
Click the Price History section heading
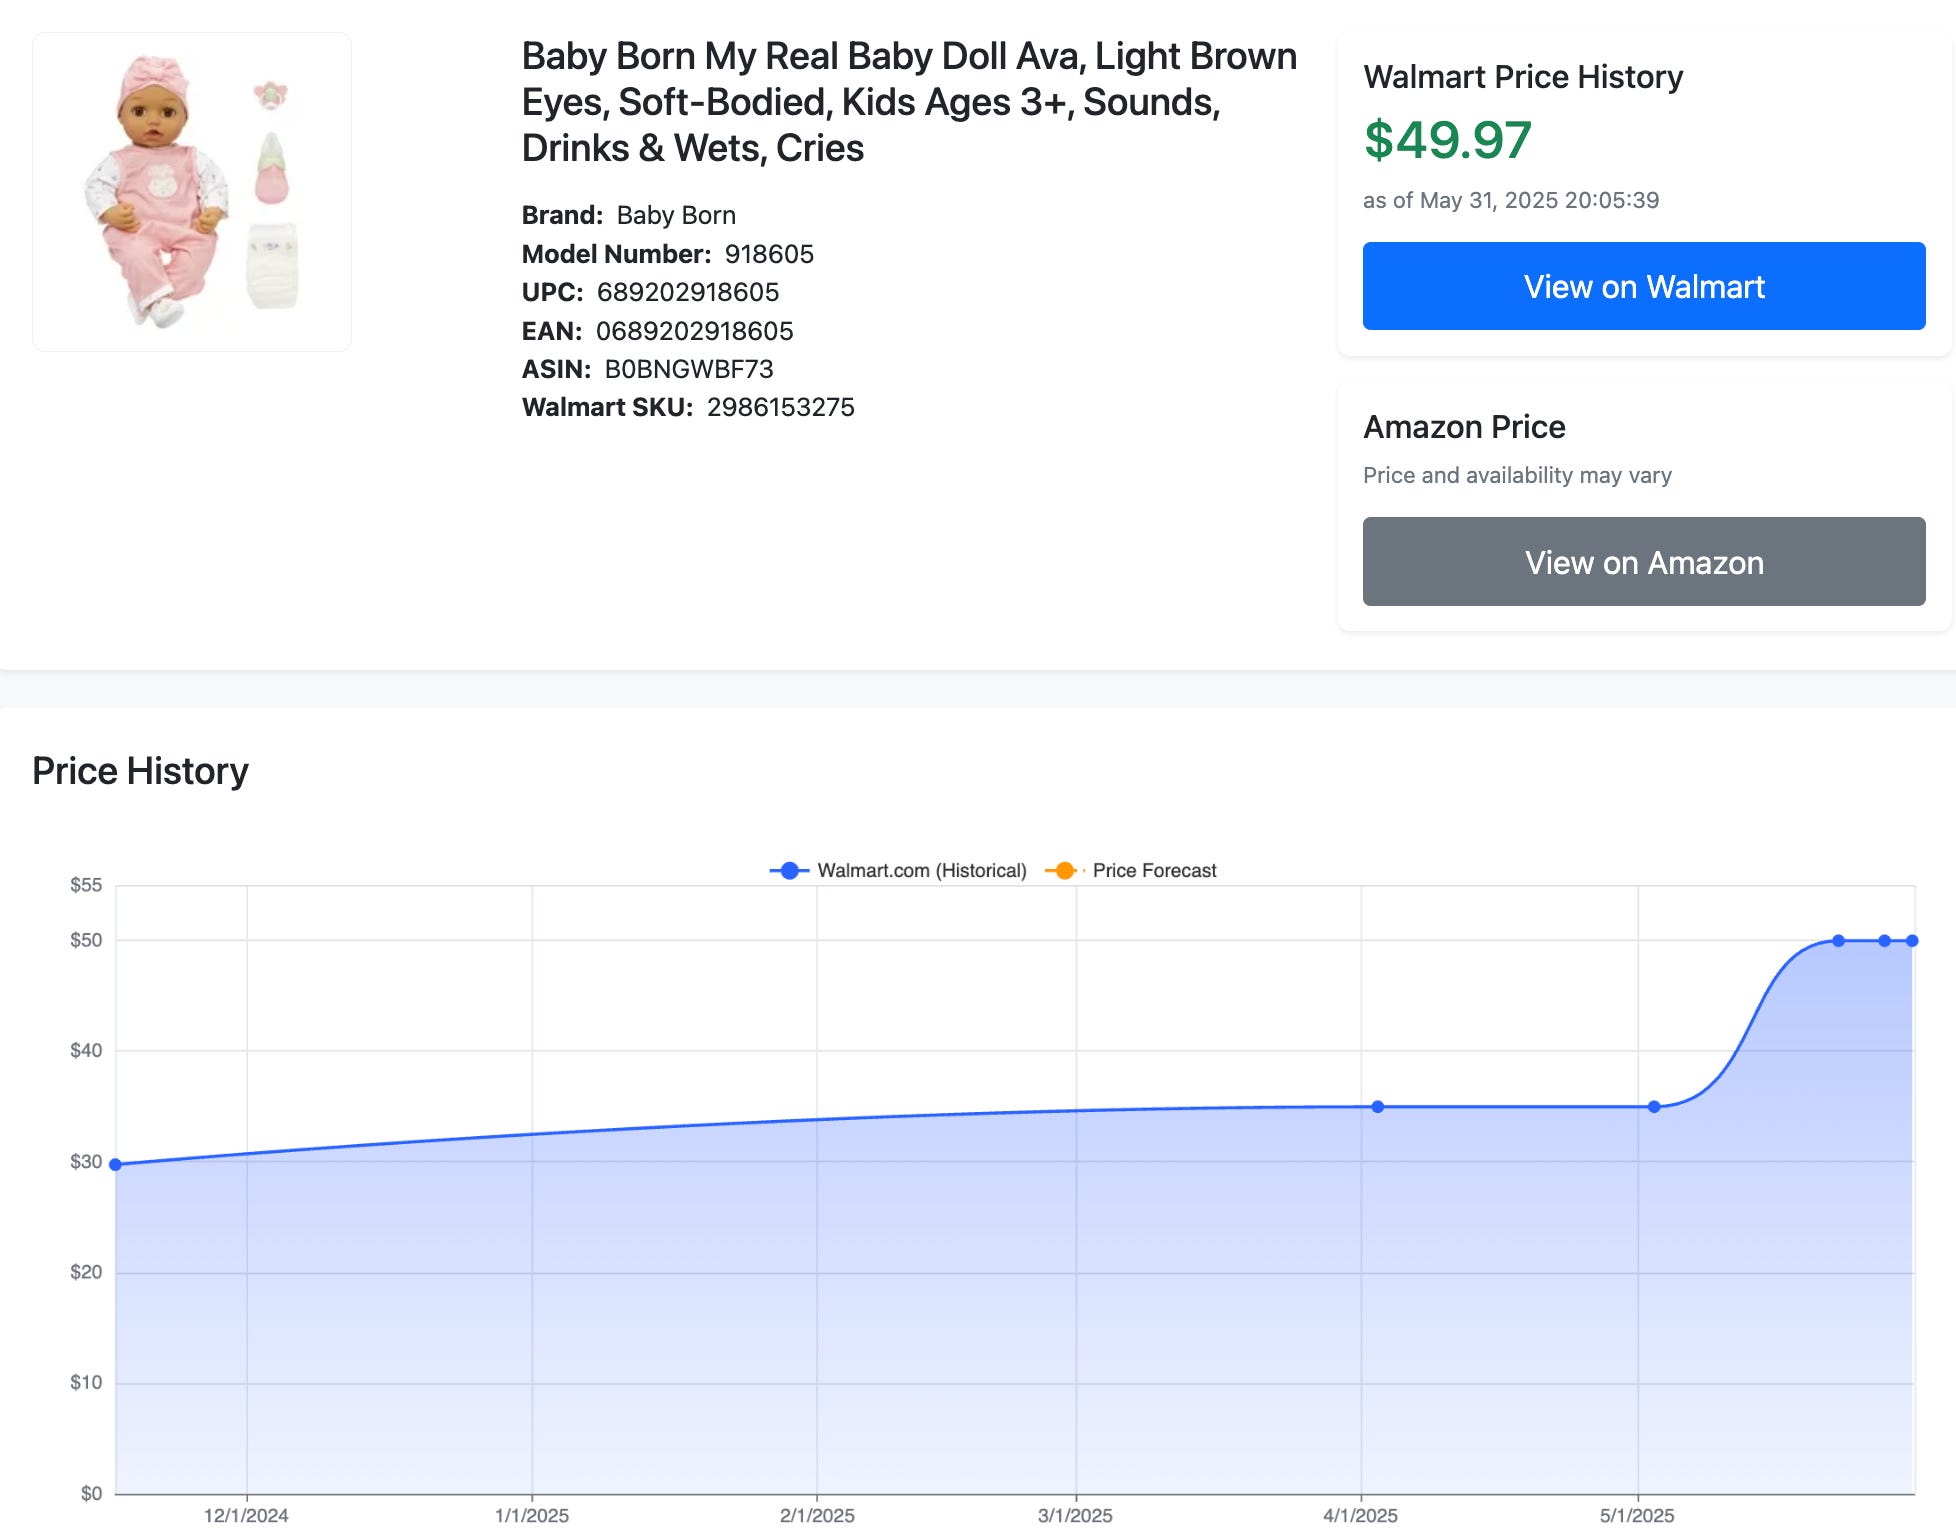[140, 771]
